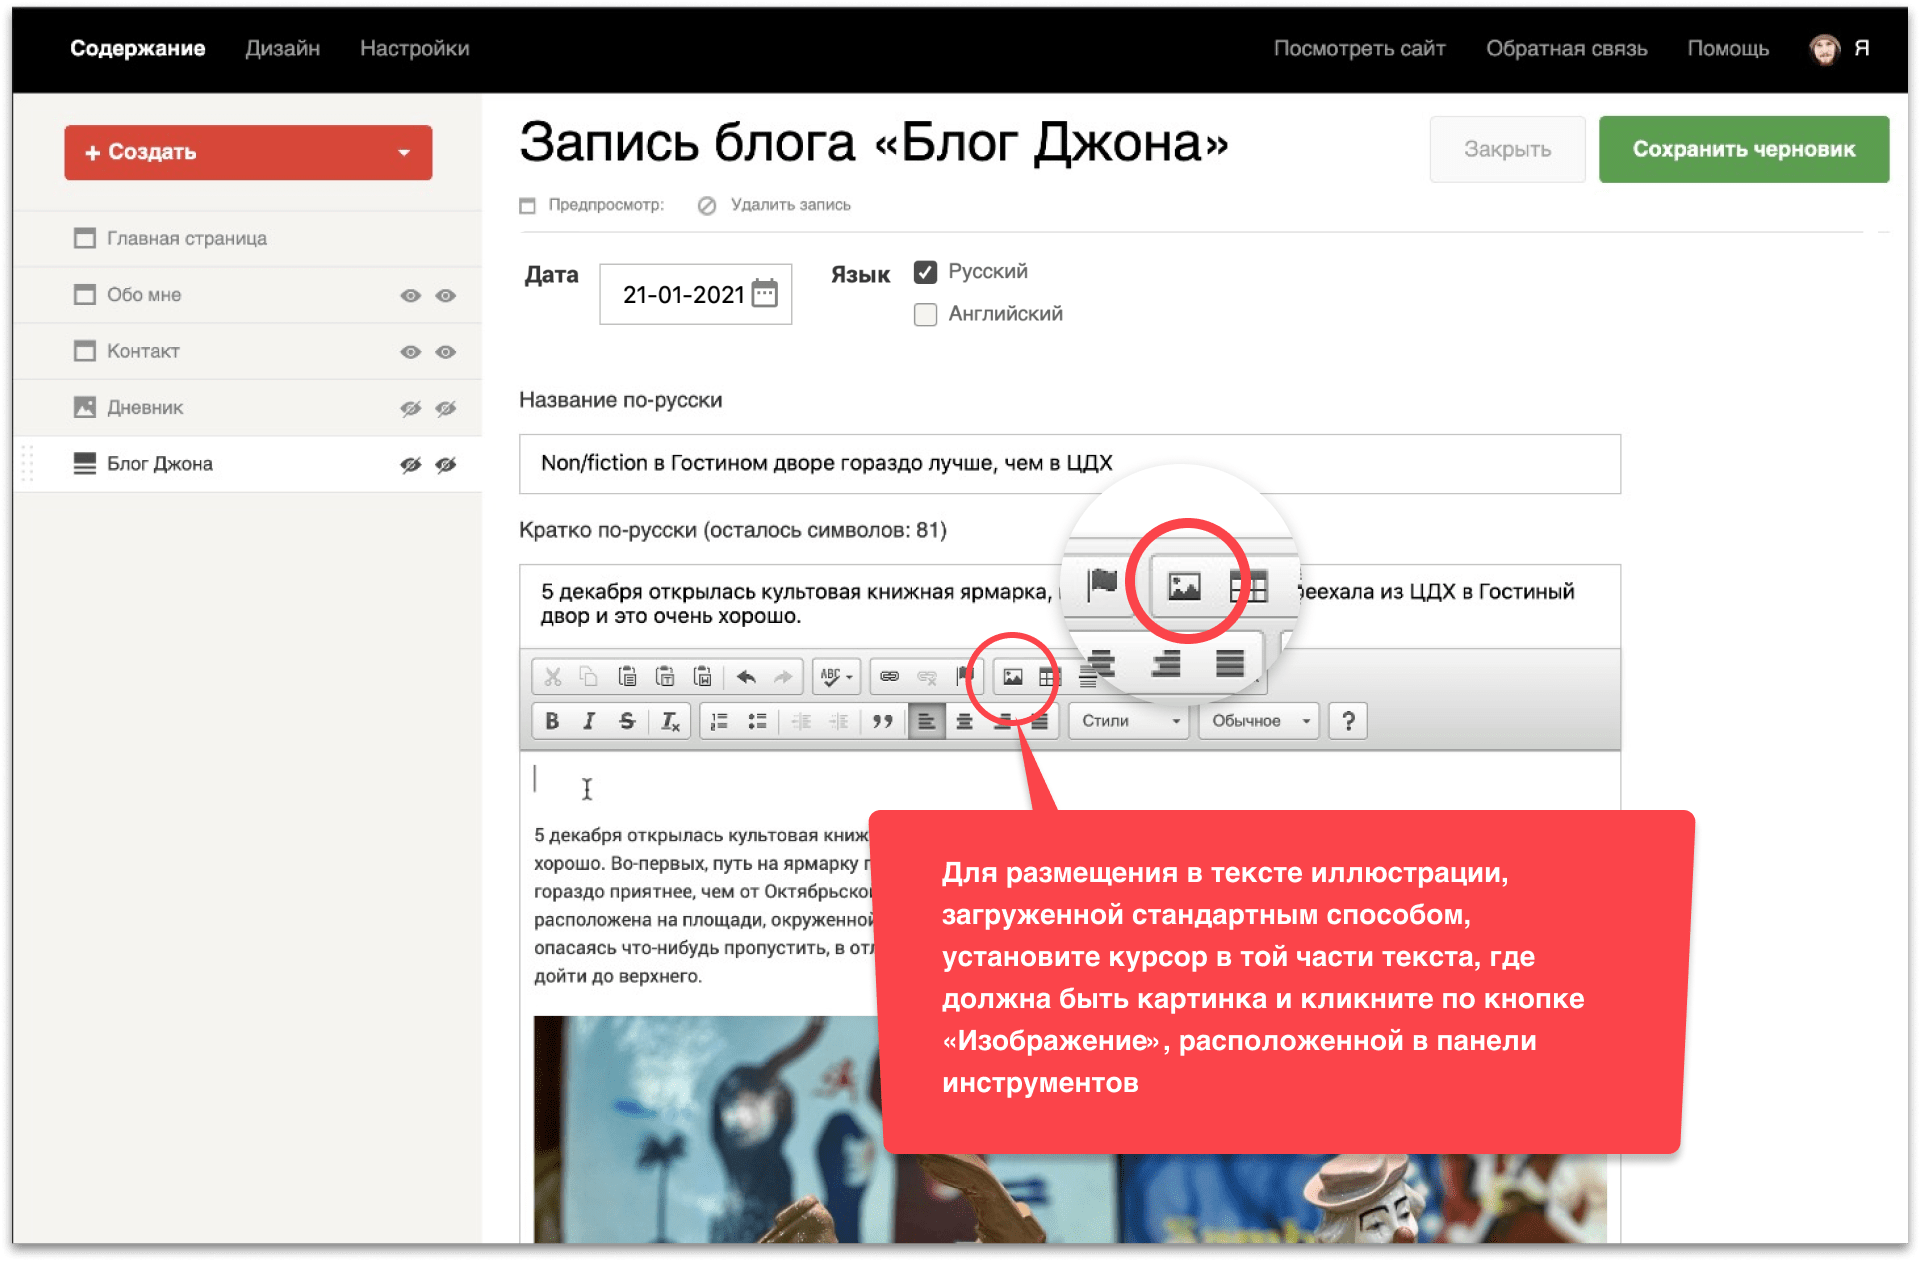
Task: Apply strikethrough formatting
Action: click(627, 721)
